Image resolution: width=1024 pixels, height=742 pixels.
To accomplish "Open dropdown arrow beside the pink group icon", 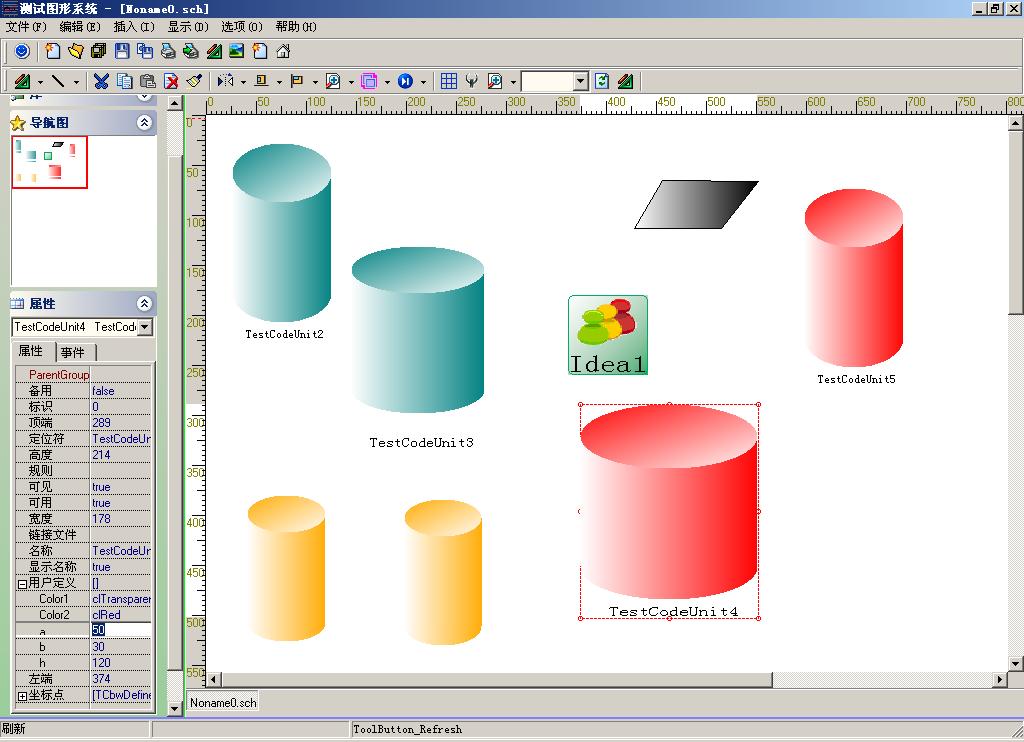I will tap(387, 82).
